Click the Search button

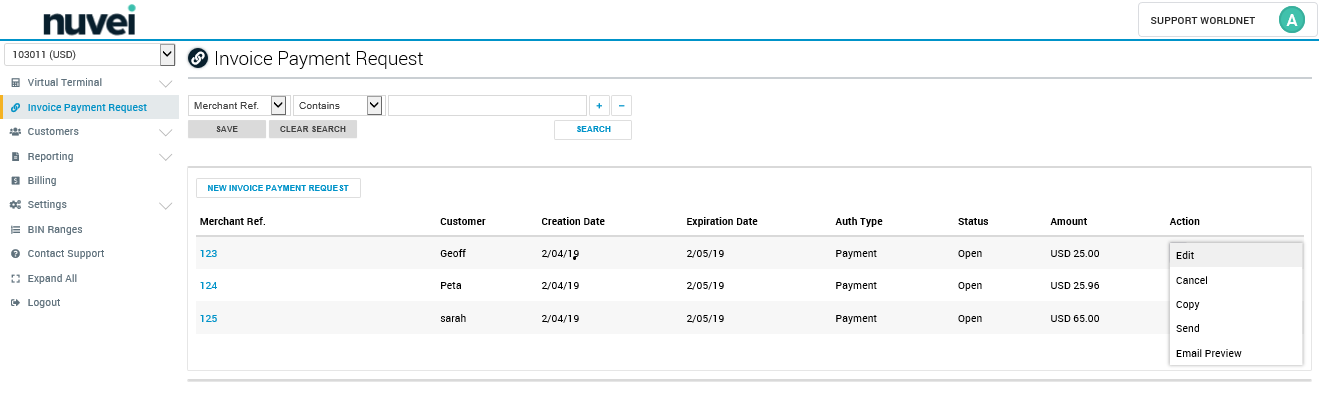coord(593,130)
